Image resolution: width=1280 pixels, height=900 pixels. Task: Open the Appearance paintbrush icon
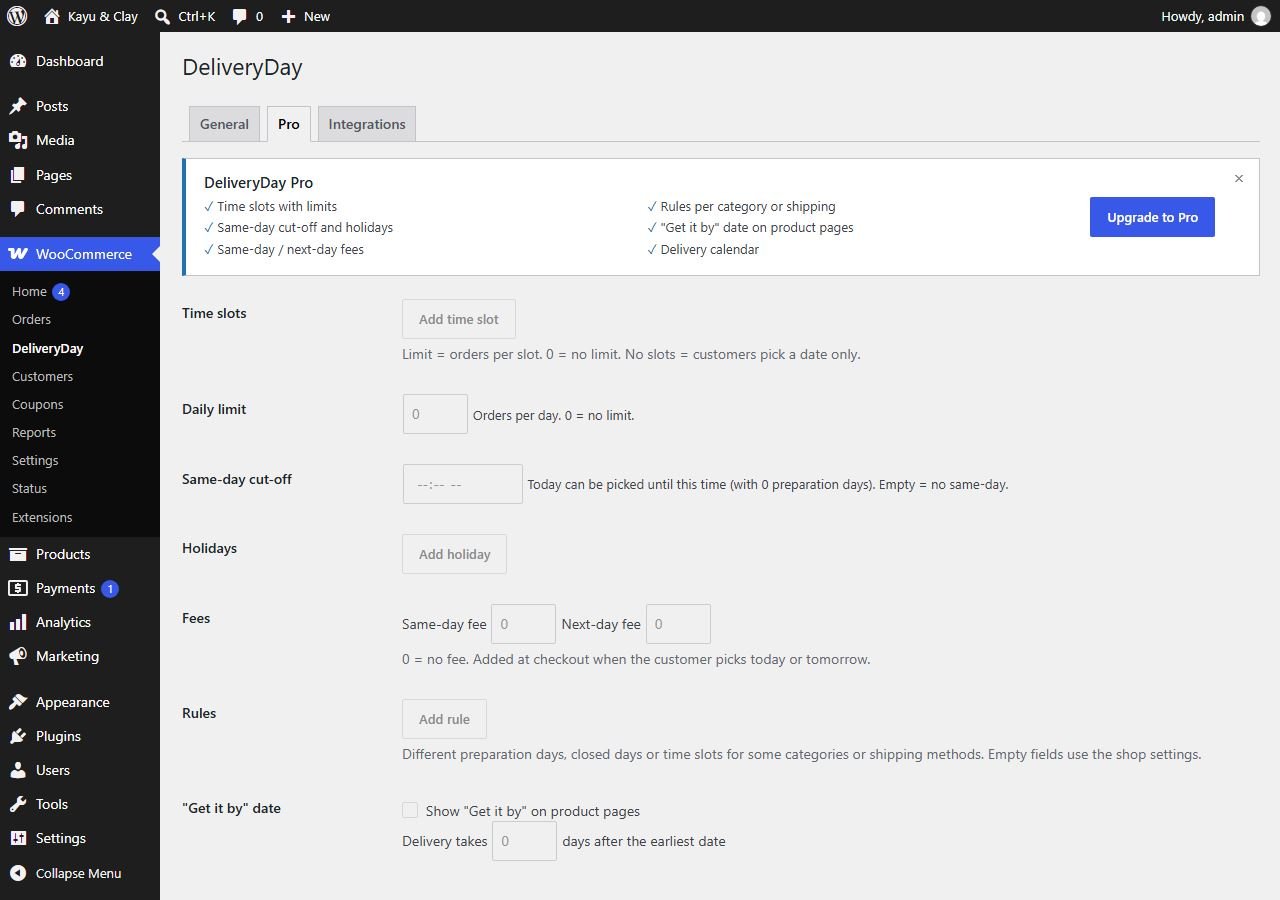click(x=18, y=702)
